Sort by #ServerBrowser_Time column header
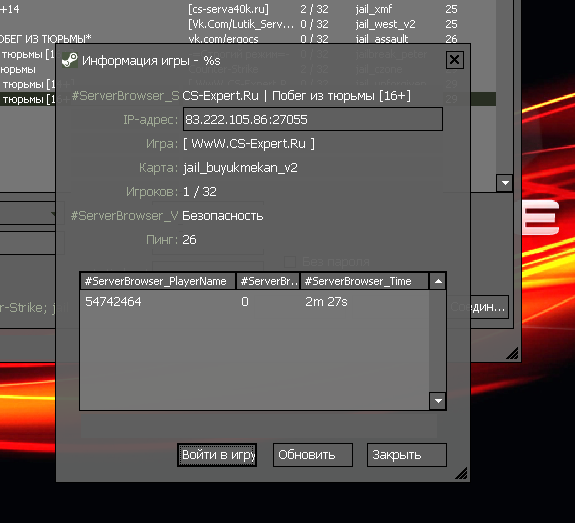Viewport: 575px width, 523px height. [x=364, y=281]
